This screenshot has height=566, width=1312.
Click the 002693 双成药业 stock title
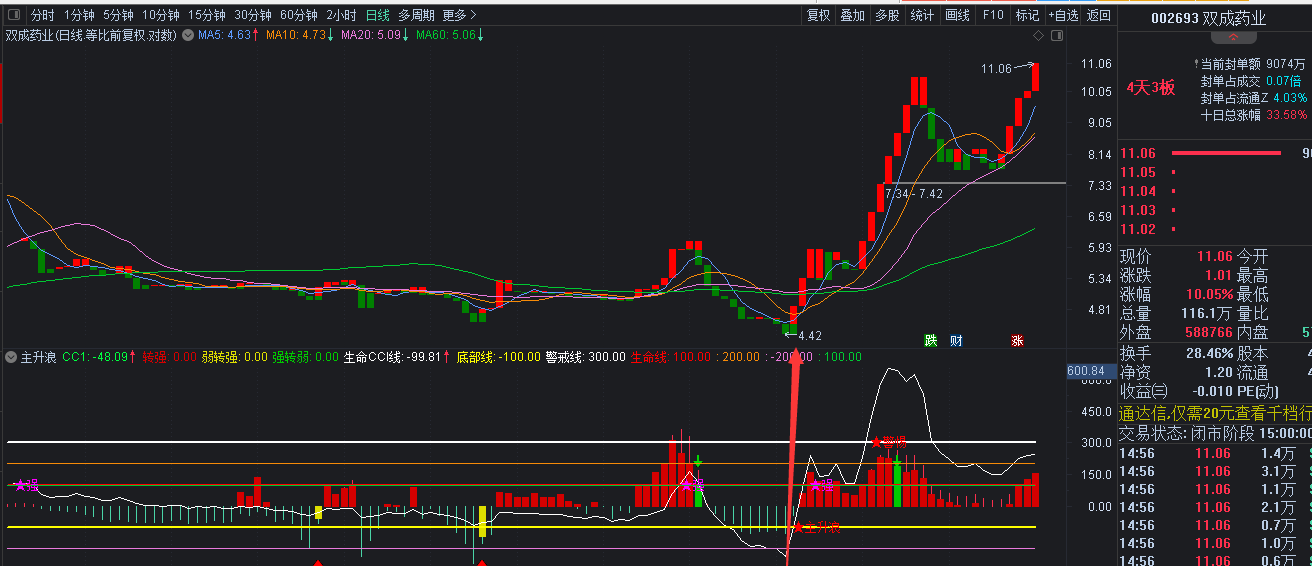(x=1208, y=18)
